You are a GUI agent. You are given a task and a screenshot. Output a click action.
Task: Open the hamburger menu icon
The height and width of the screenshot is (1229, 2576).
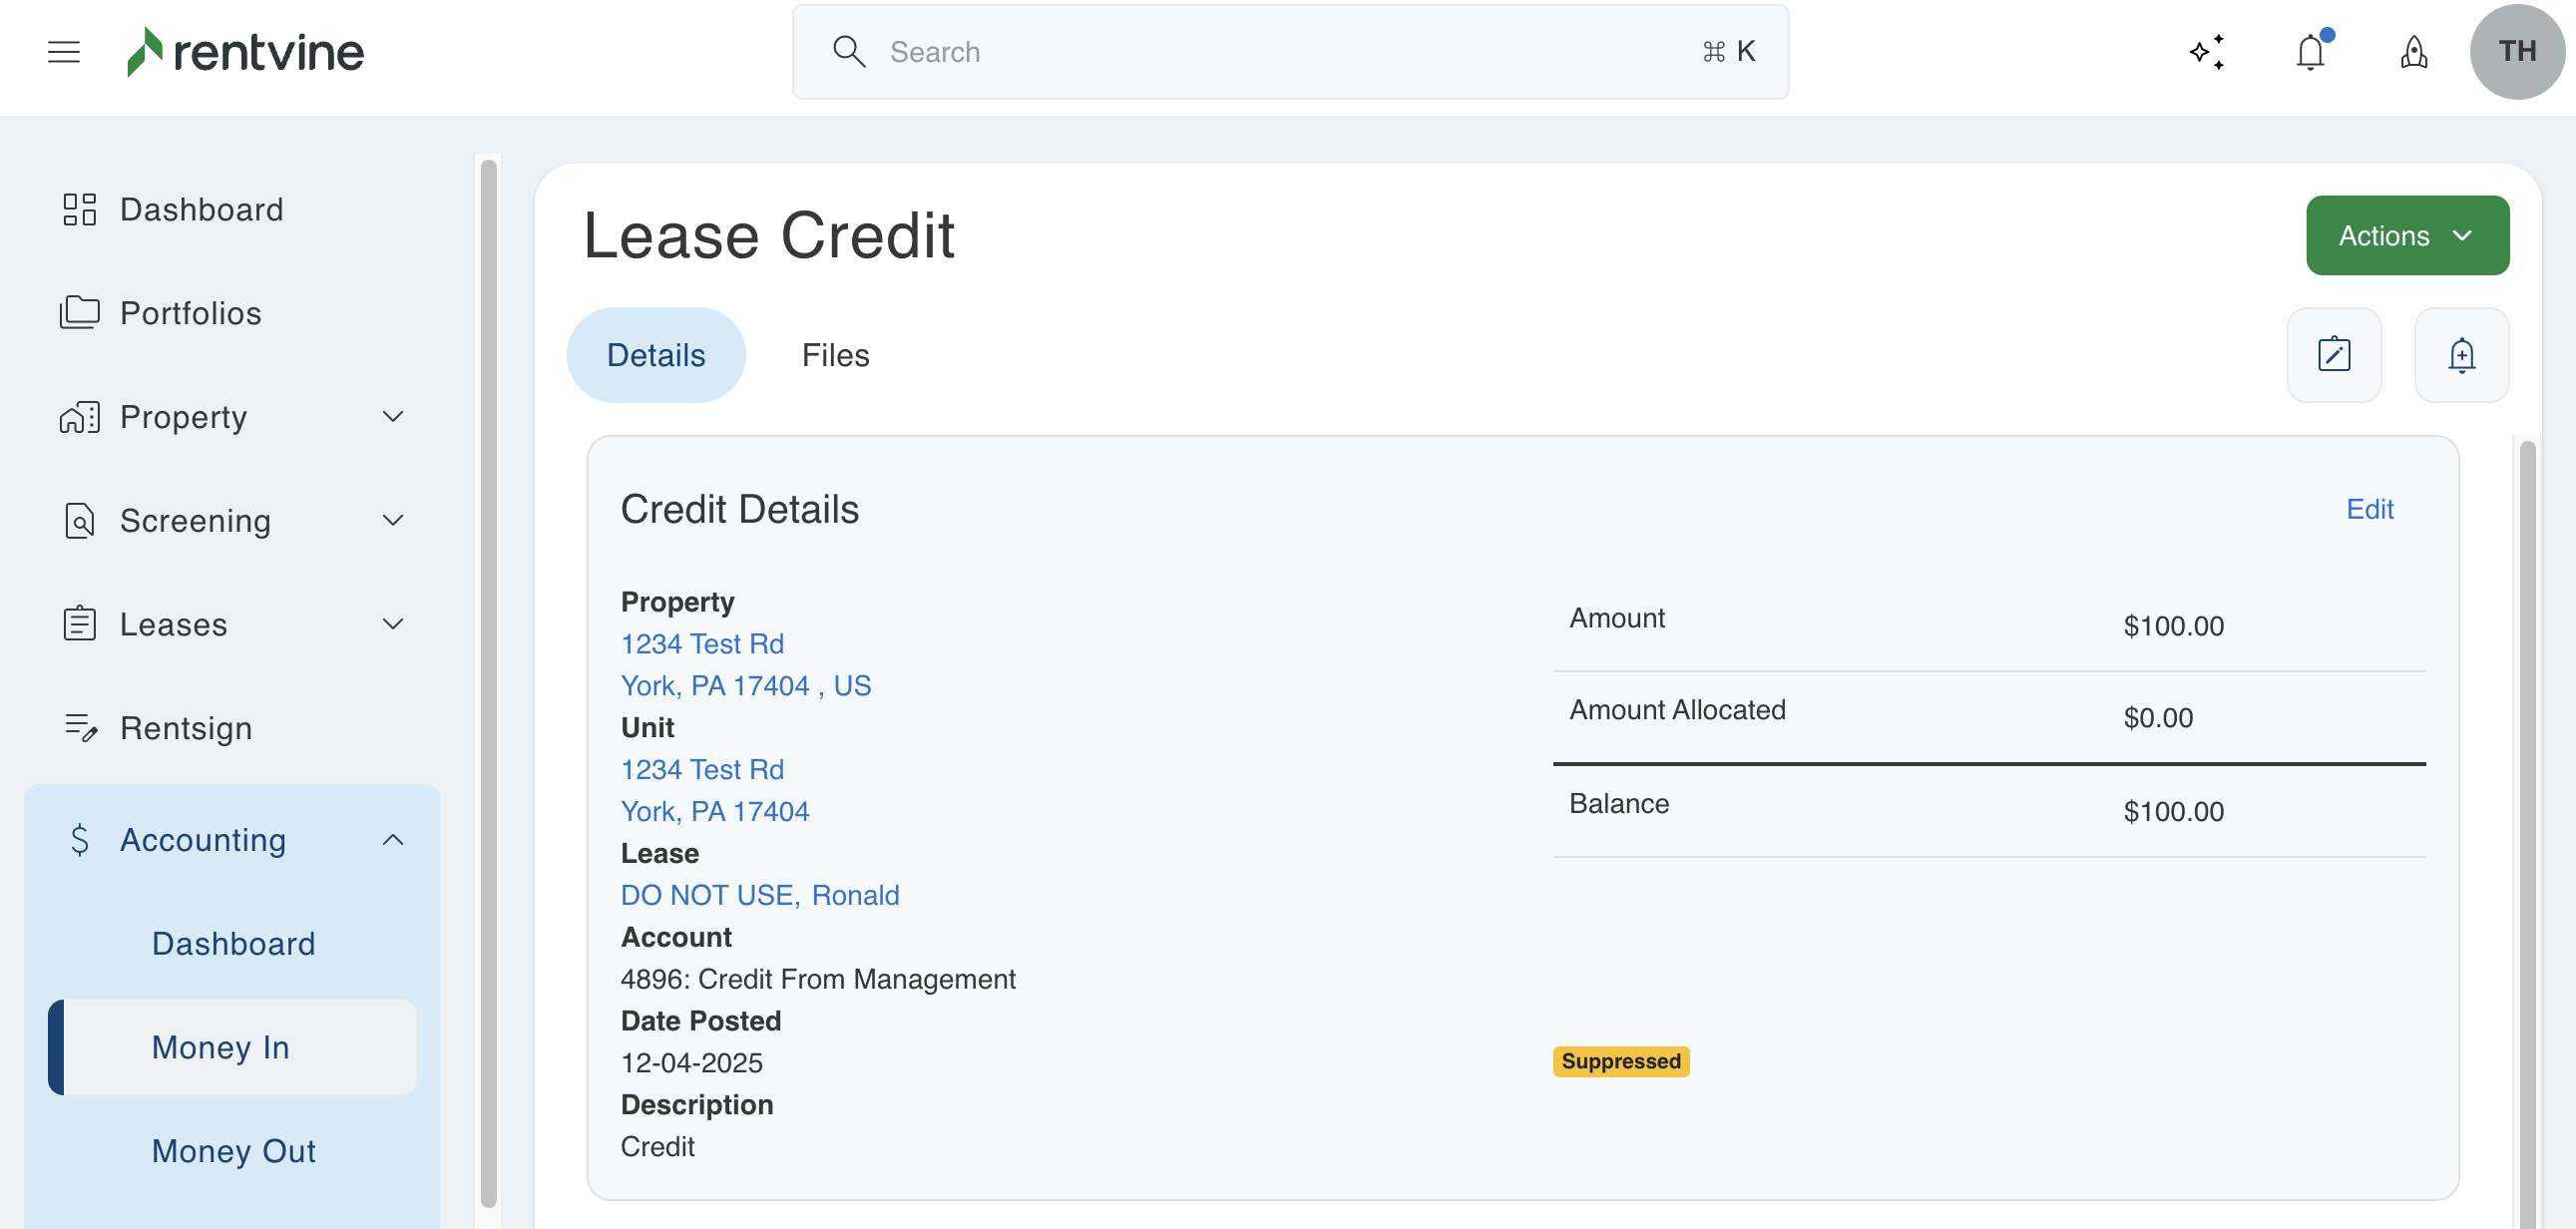(x=63, y=51)
